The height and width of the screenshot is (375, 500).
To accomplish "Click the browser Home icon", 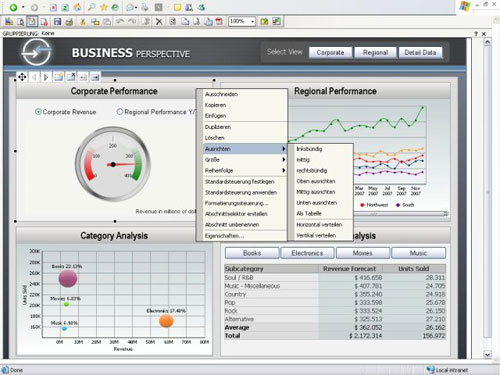I will pyautogui.click(x=77, y=7).
